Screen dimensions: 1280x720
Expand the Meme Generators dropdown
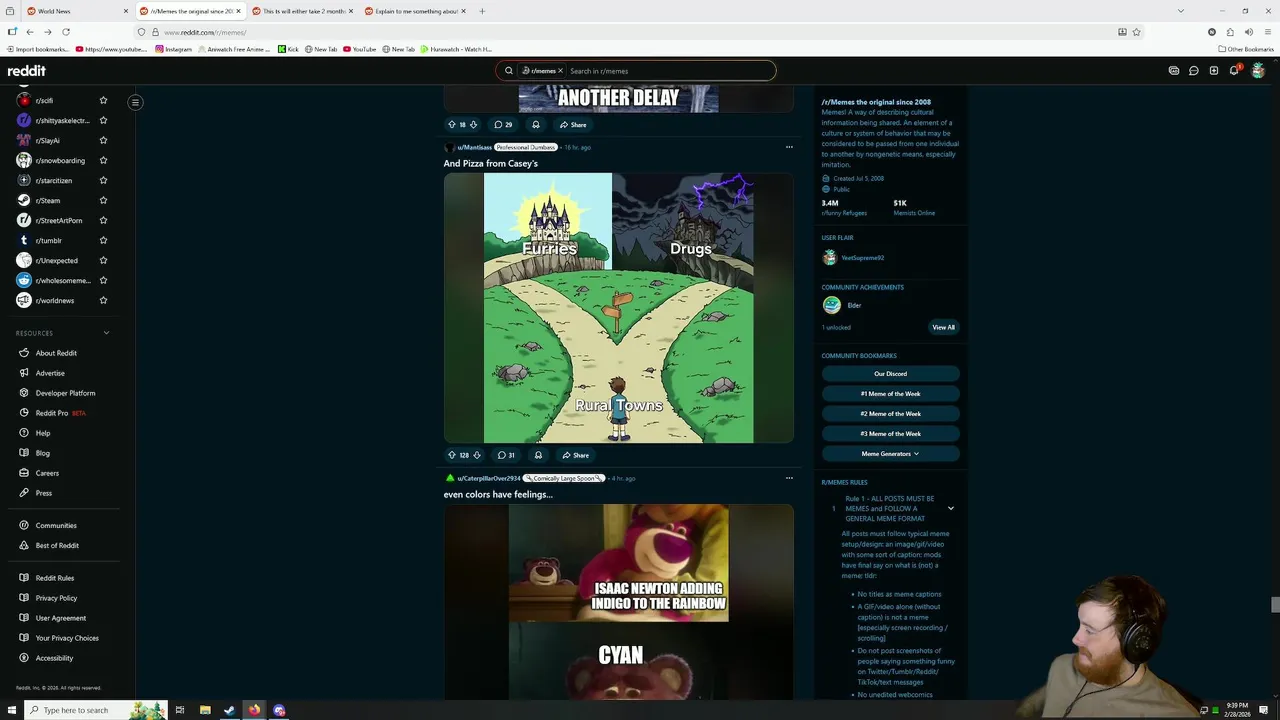pos(890,454)
